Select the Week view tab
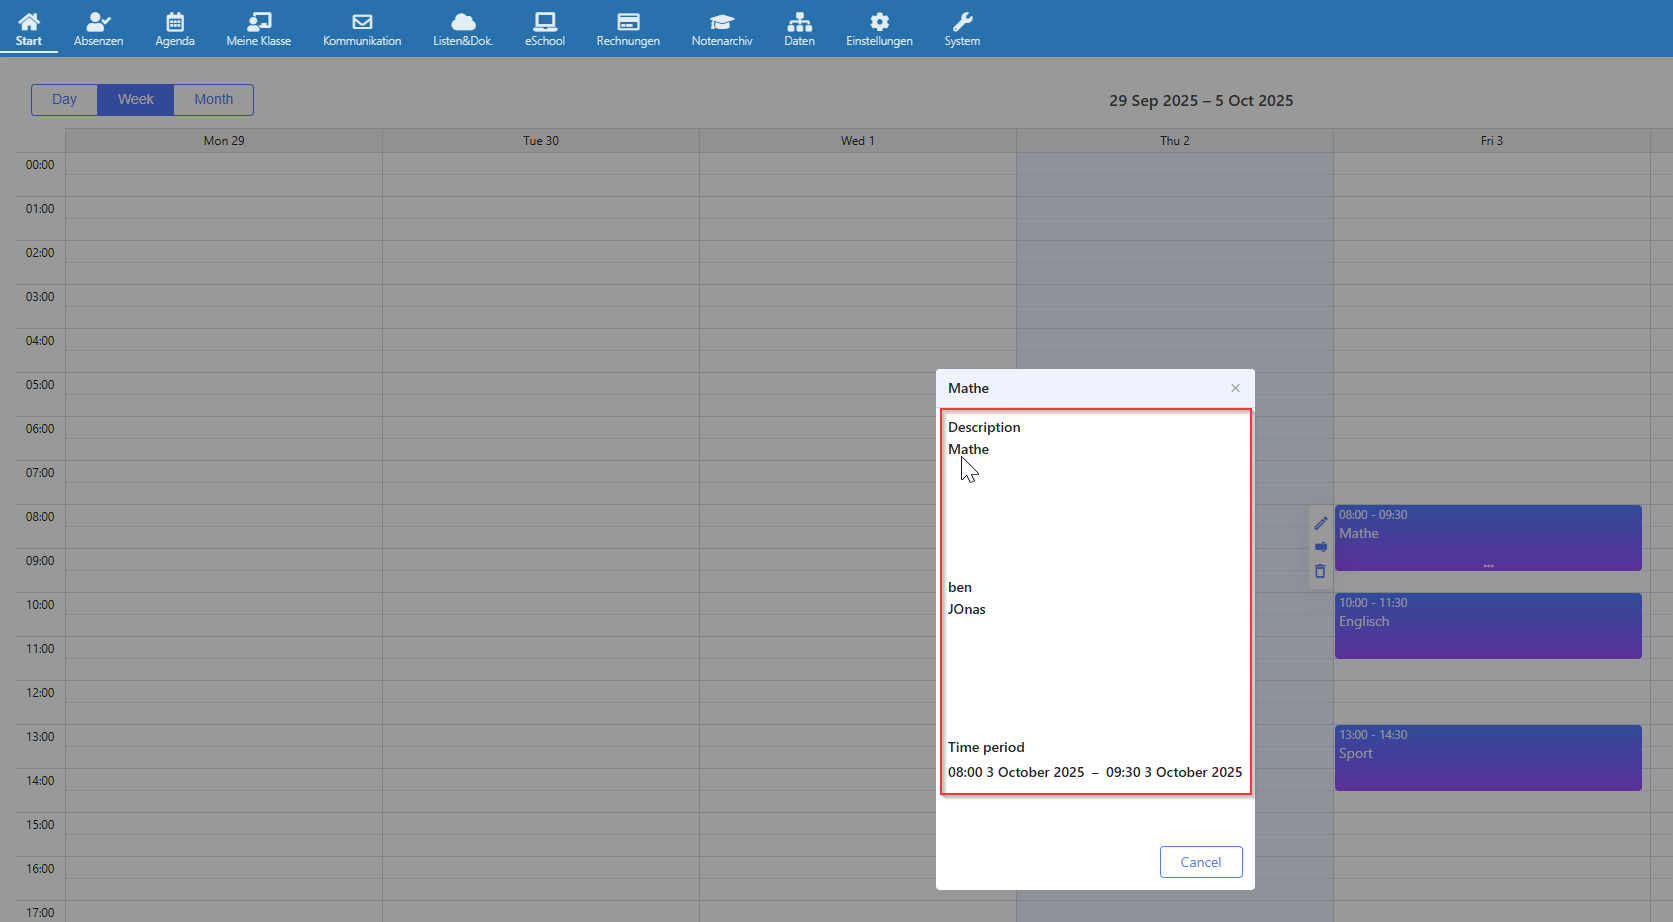Screen dimensions: 1673x922 click(135, 100)
